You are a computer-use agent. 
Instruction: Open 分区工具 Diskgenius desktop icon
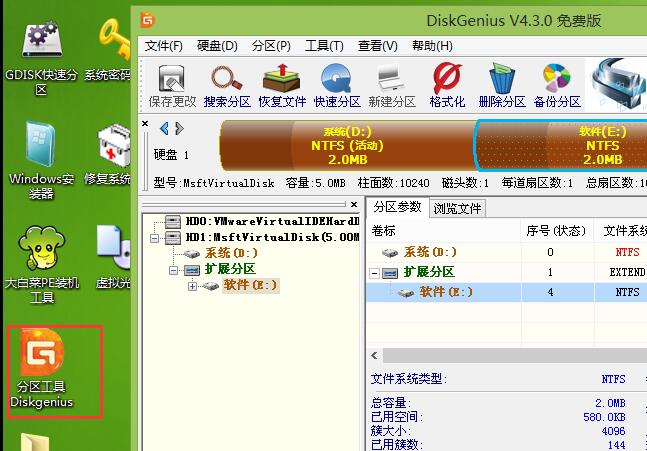(x=42, y=369)
